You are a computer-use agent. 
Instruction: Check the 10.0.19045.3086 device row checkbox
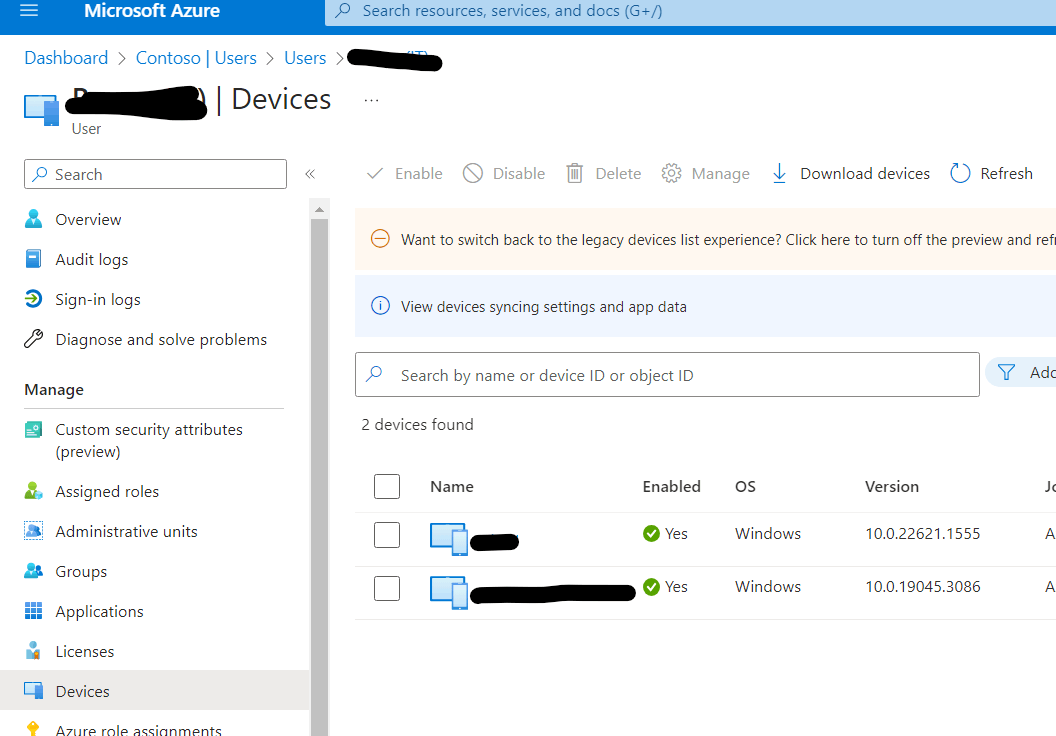(x=387, y=588)
